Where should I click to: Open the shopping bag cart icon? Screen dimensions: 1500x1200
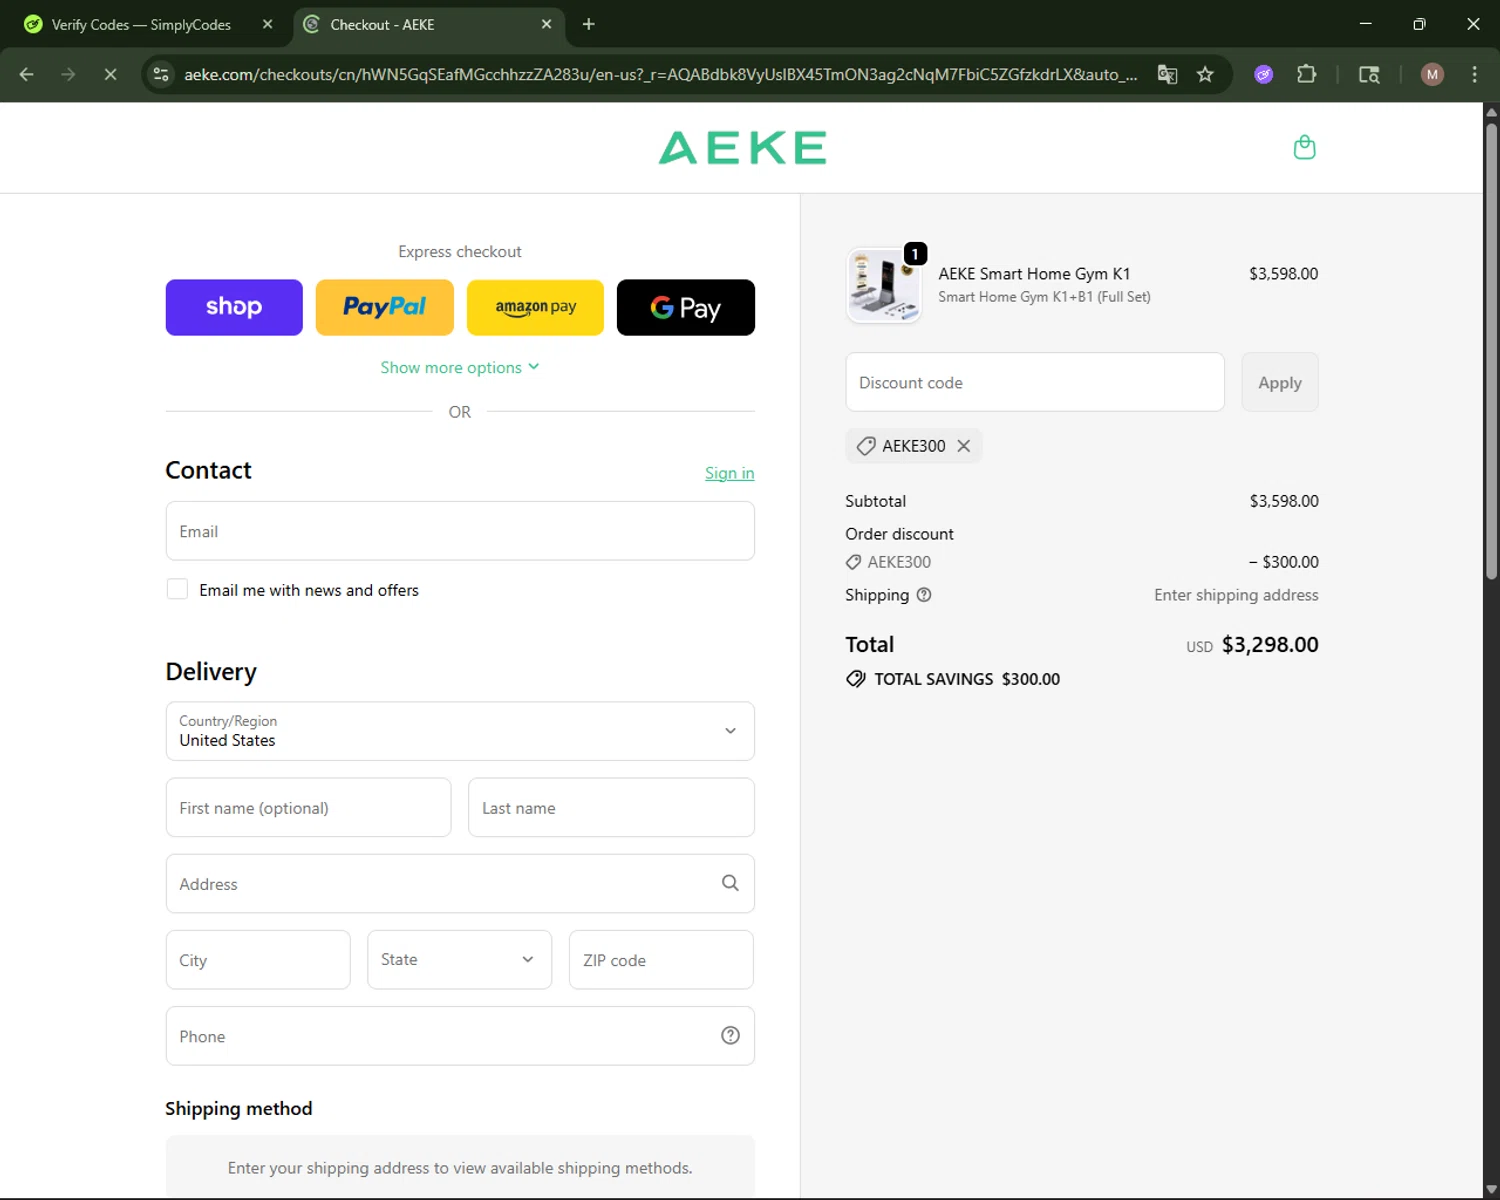pos(1304,148)
